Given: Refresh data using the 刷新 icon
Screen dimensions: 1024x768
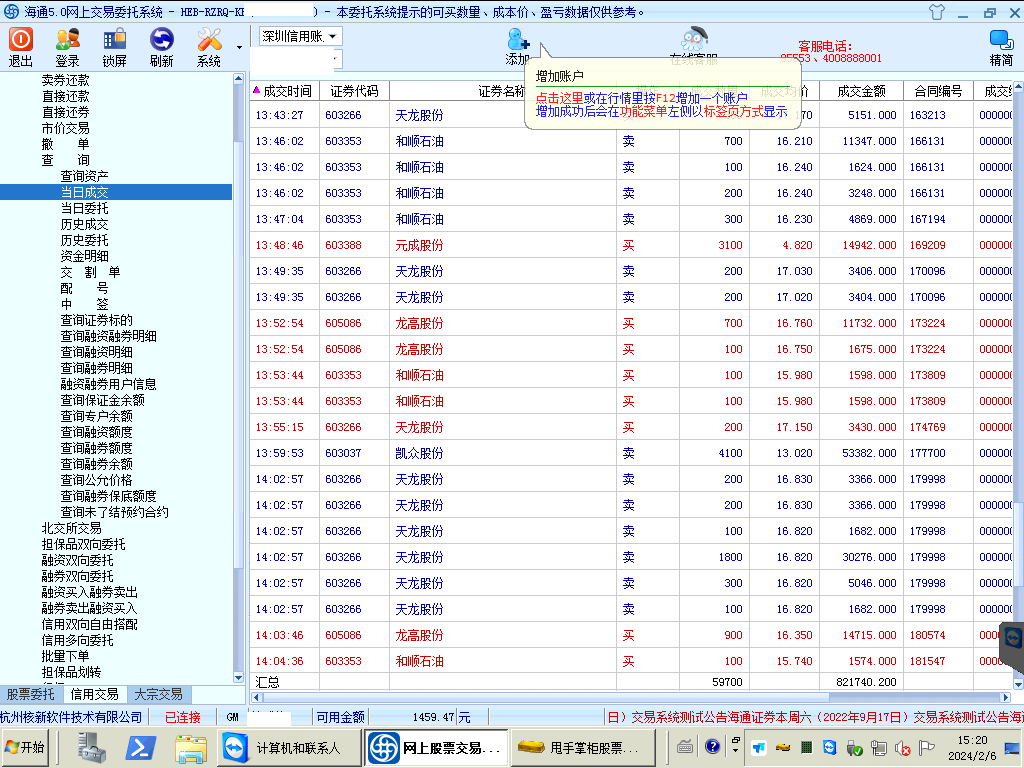Looking at the screenshot, I should [161, 40].
